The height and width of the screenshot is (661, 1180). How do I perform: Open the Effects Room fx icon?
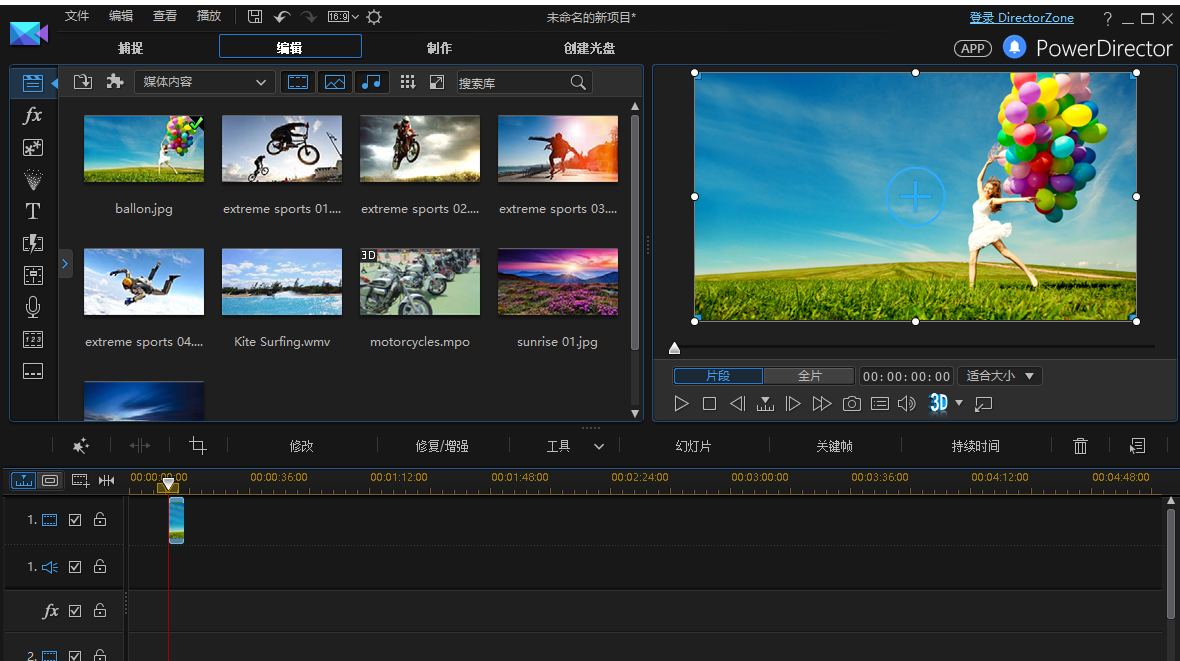(32, 115)
